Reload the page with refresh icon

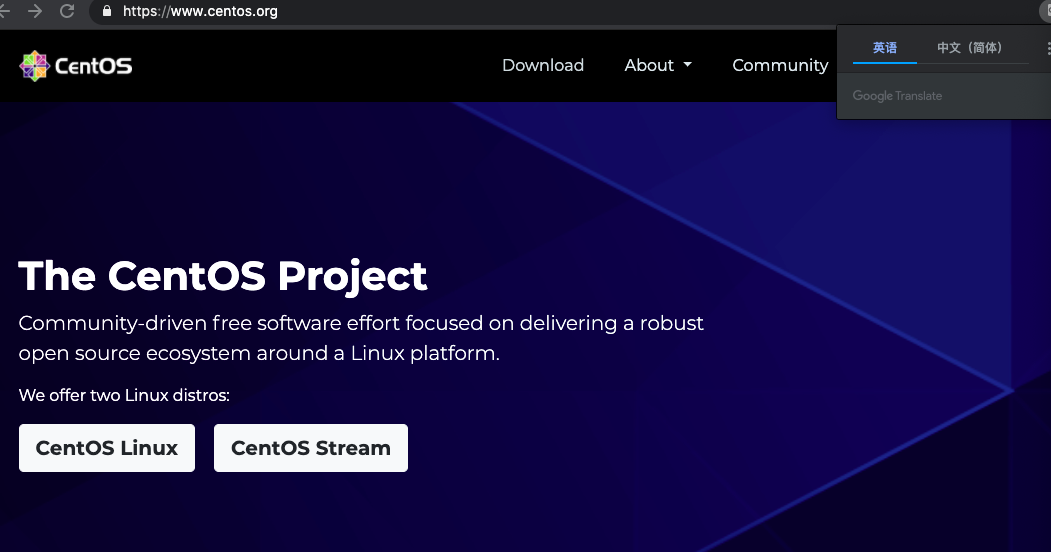tap(67, 11)
